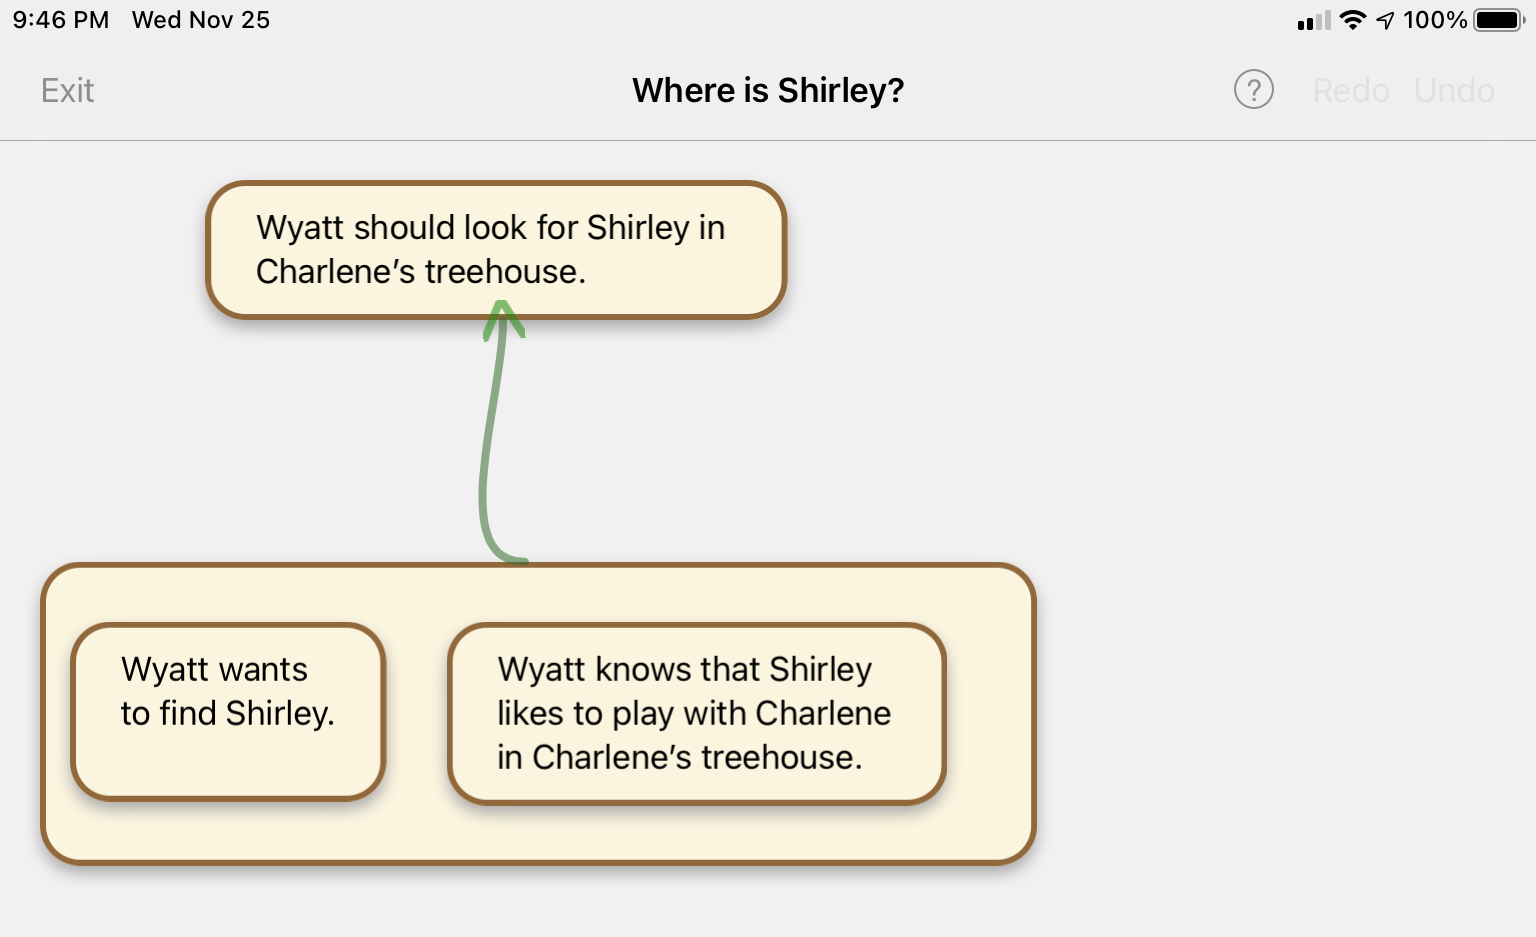The width and height of the screenshot is (1536, 937).
Task: Click the Wi-Fi icon in status bar
Action: 1352,19
